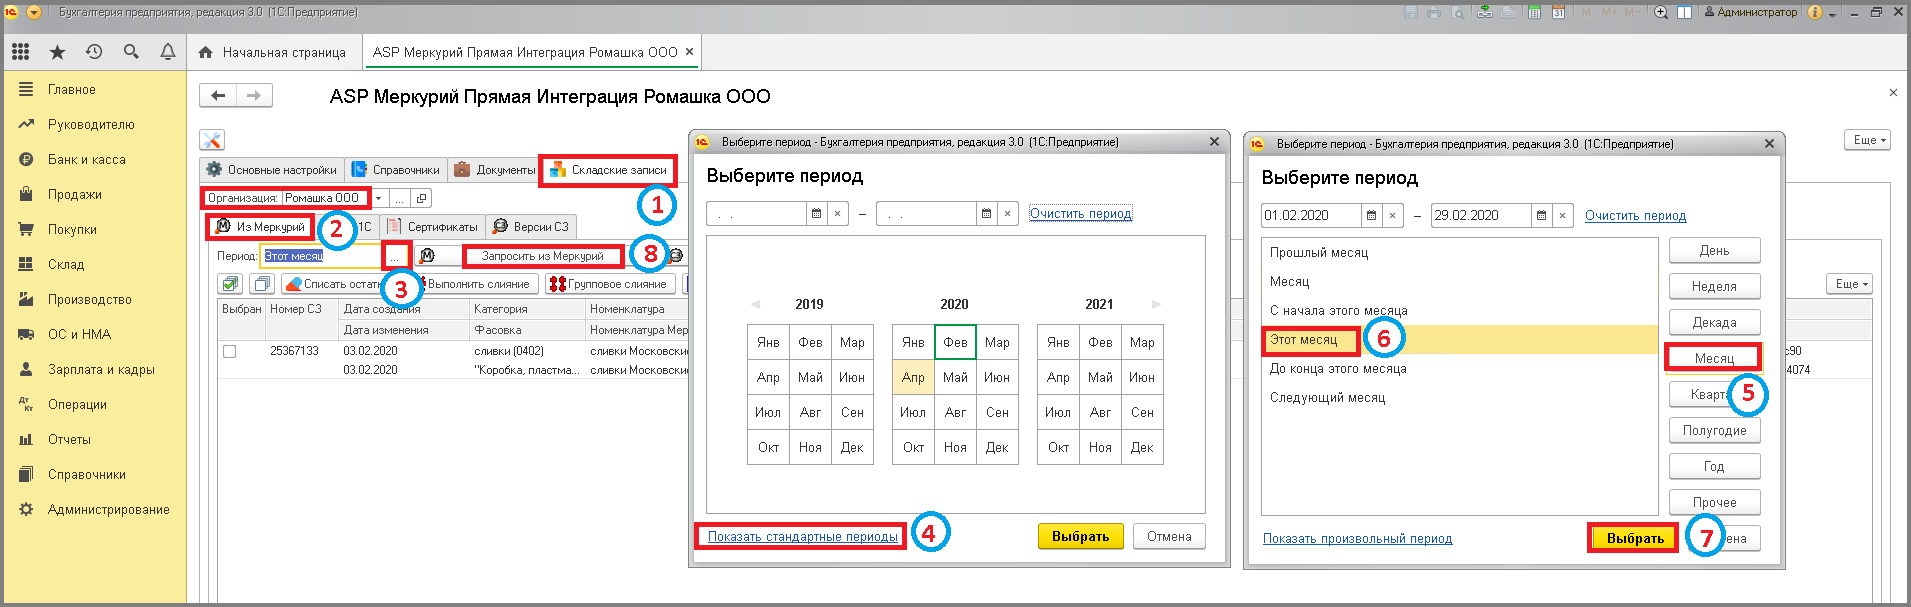Open the title bar service dropdown arrow
1911x607 pixels.
pos(1832,13)
